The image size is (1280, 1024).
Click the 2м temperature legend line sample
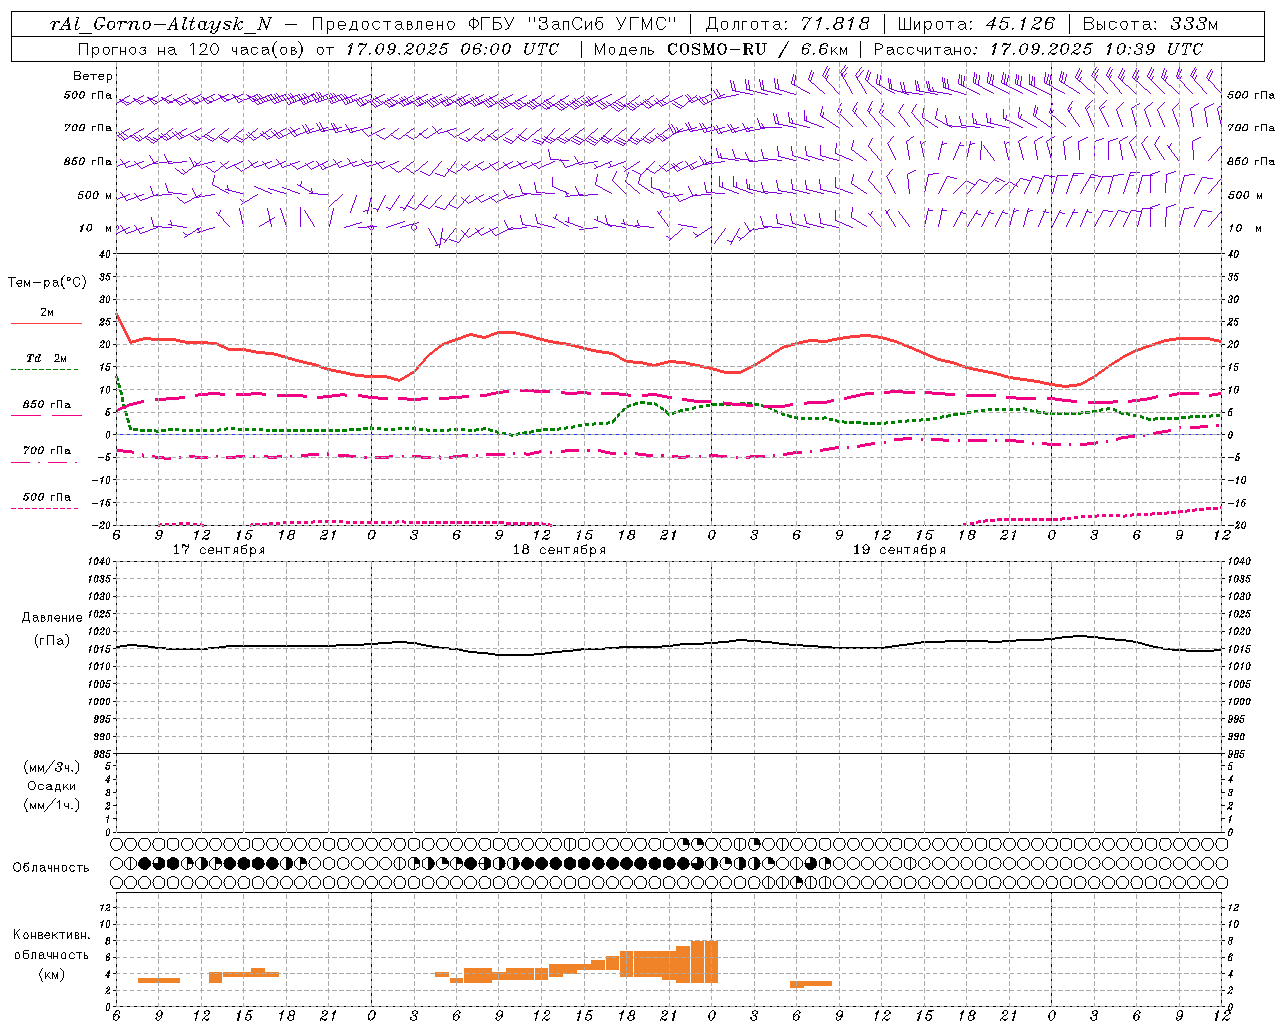(46, 323)
